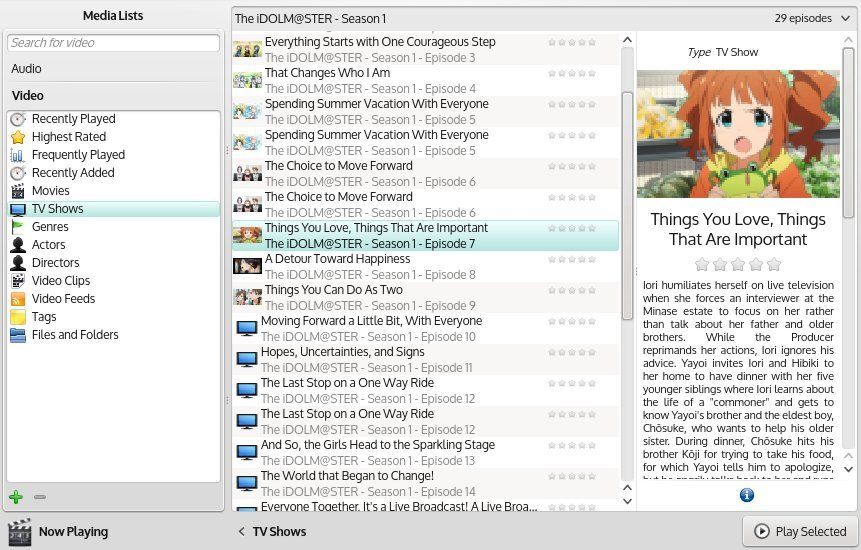Click the Now Playing clapperboard icon
This screenshot has width=861, height=550.
tap(19, 532)
